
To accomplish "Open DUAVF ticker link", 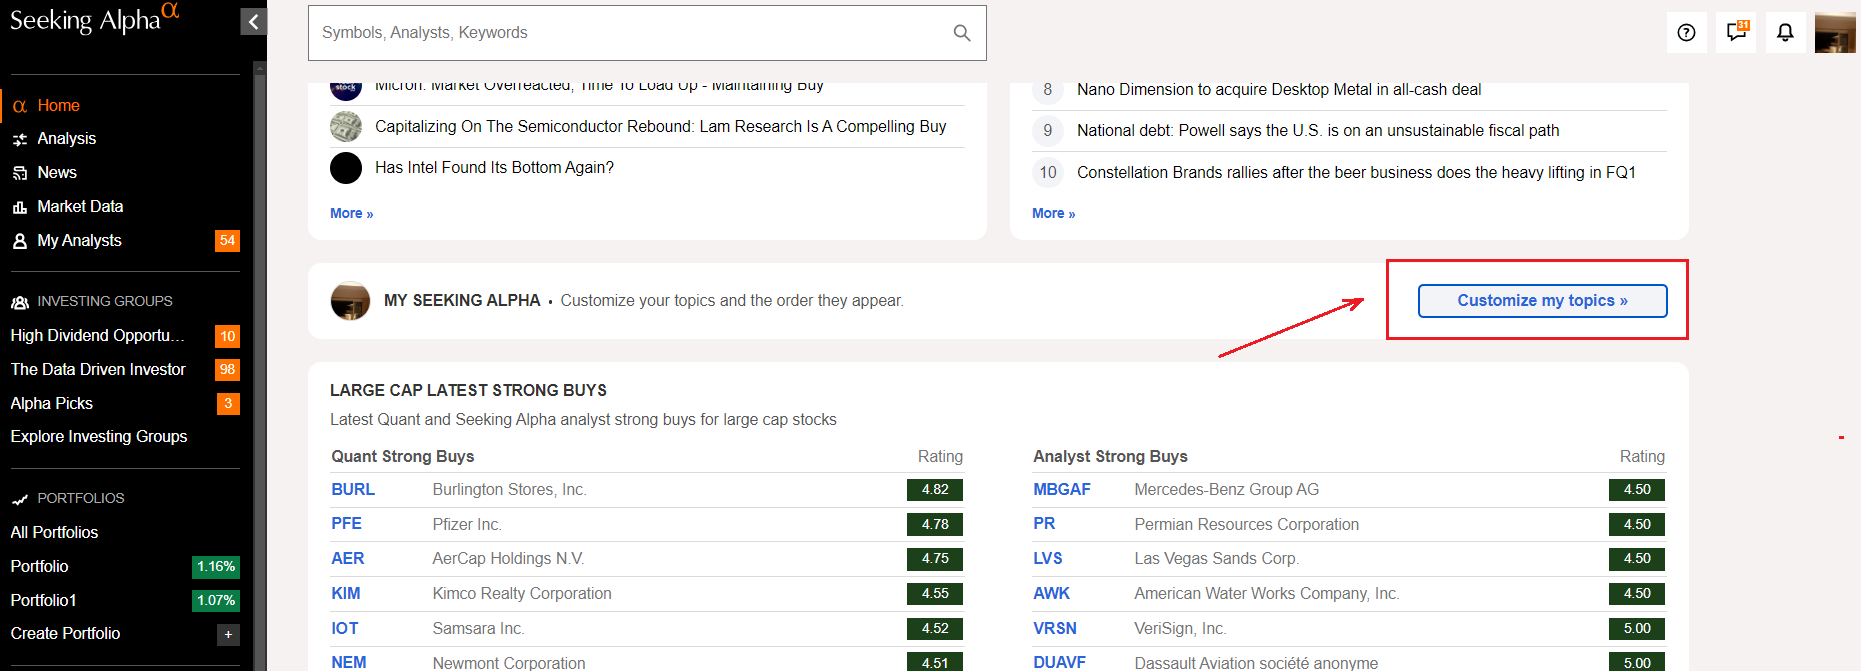I will coord(1060,662).
